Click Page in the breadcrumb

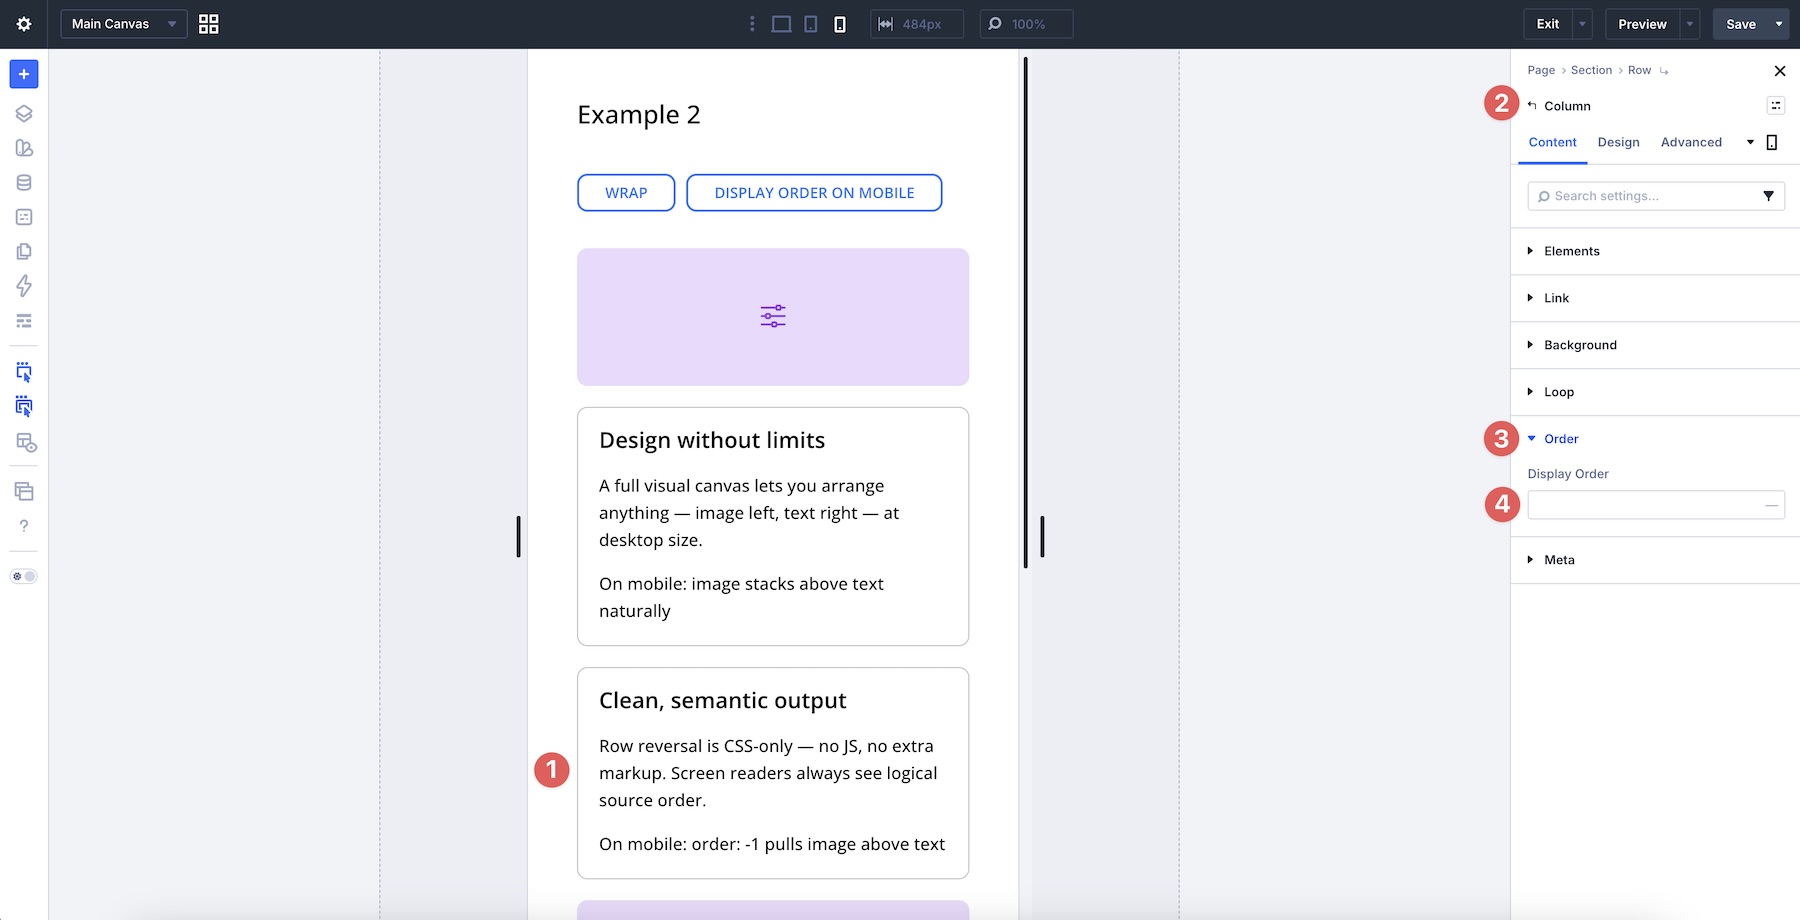1541,70
